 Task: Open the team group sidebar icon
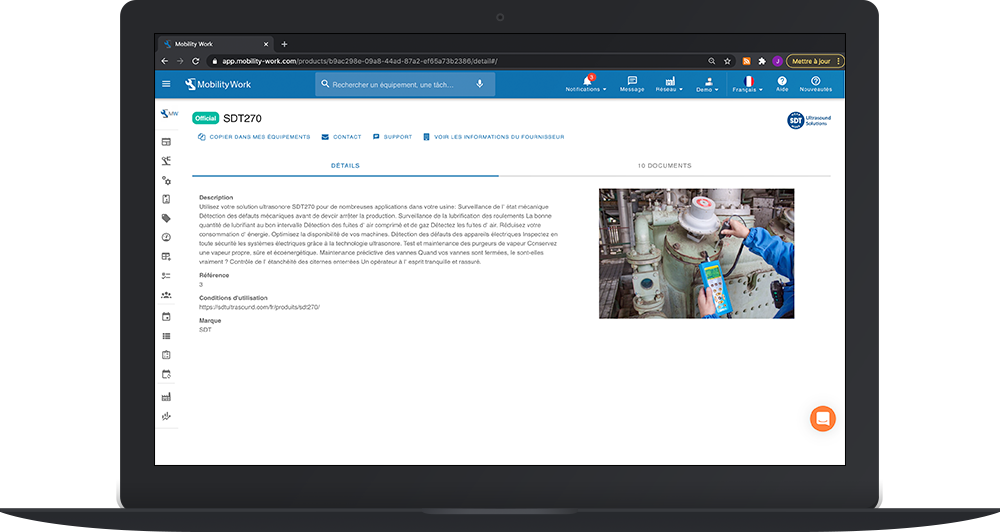coord(166,295)
